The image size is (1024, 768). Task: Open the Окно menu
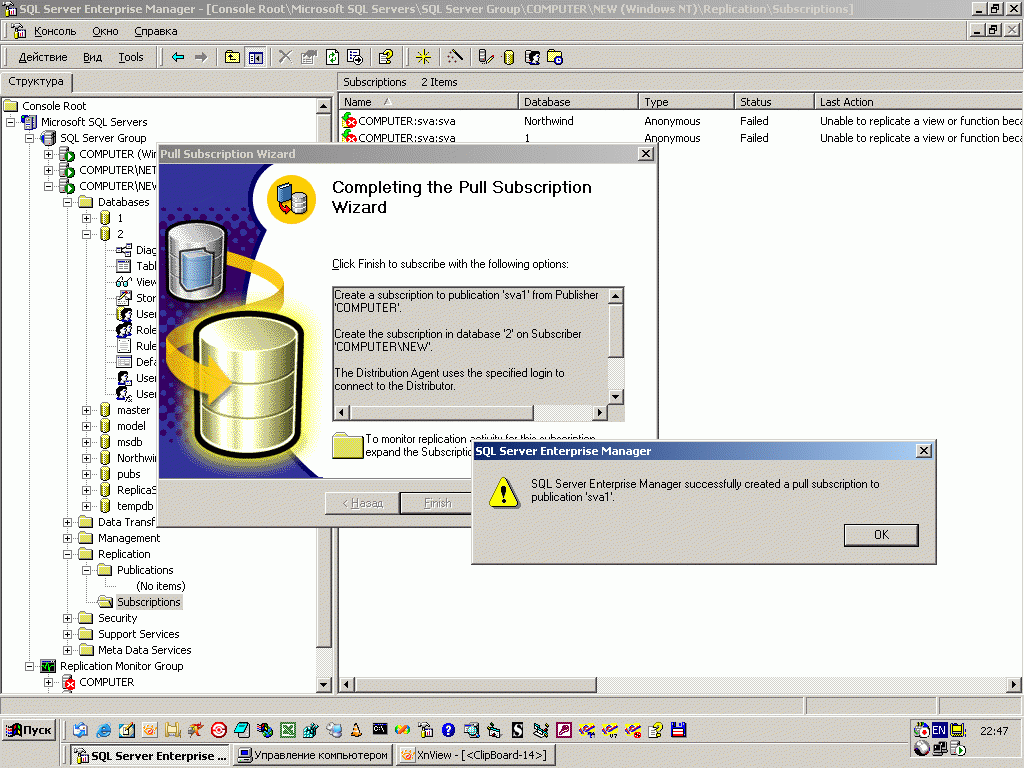pos(105,31)
